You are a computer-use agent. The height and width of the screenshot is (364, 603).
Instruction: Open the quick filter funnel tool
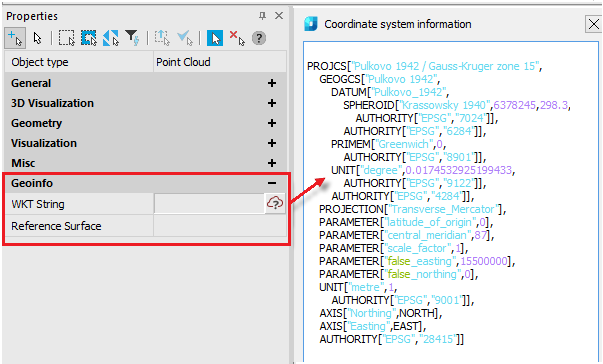133,38
